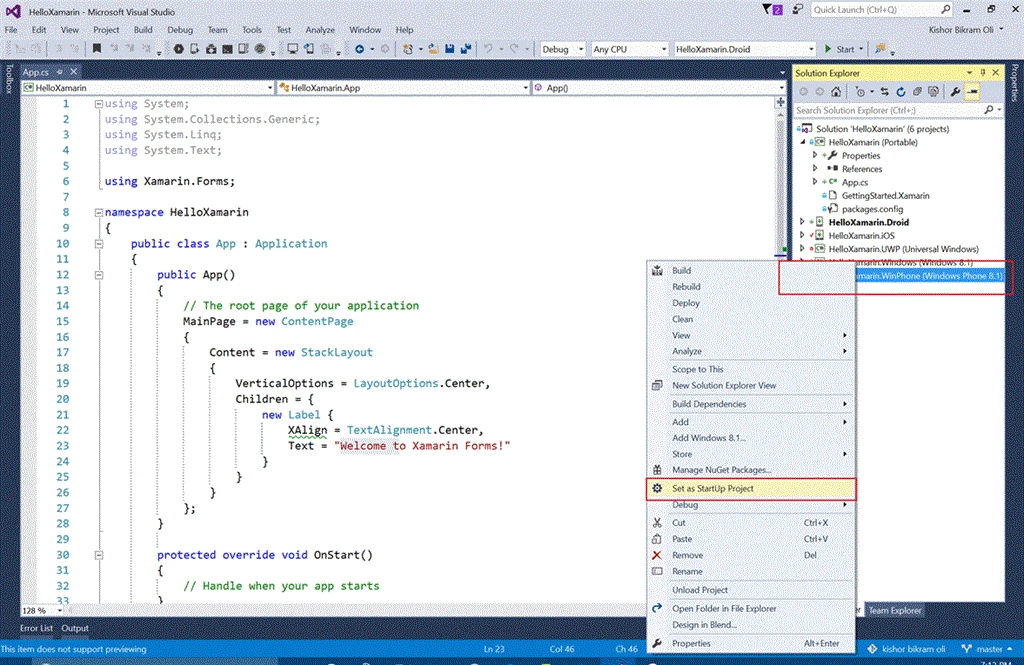
Task: Collapse all Solution Explorer nodes with the toolbar icon
Action: 917,92
